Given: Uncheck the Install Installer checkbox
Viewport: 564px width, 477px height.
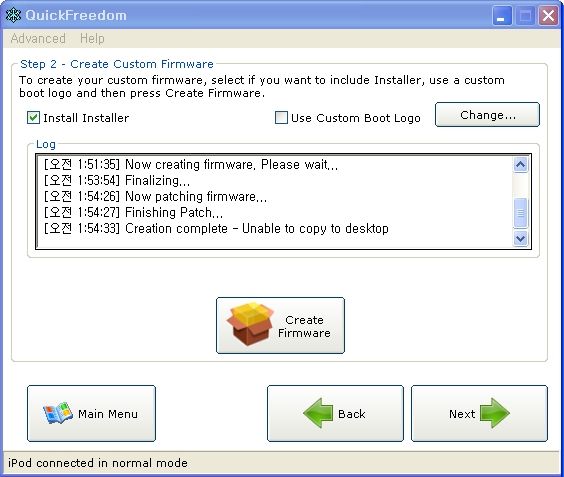Looking at the screenshot, I should (33, 118).
